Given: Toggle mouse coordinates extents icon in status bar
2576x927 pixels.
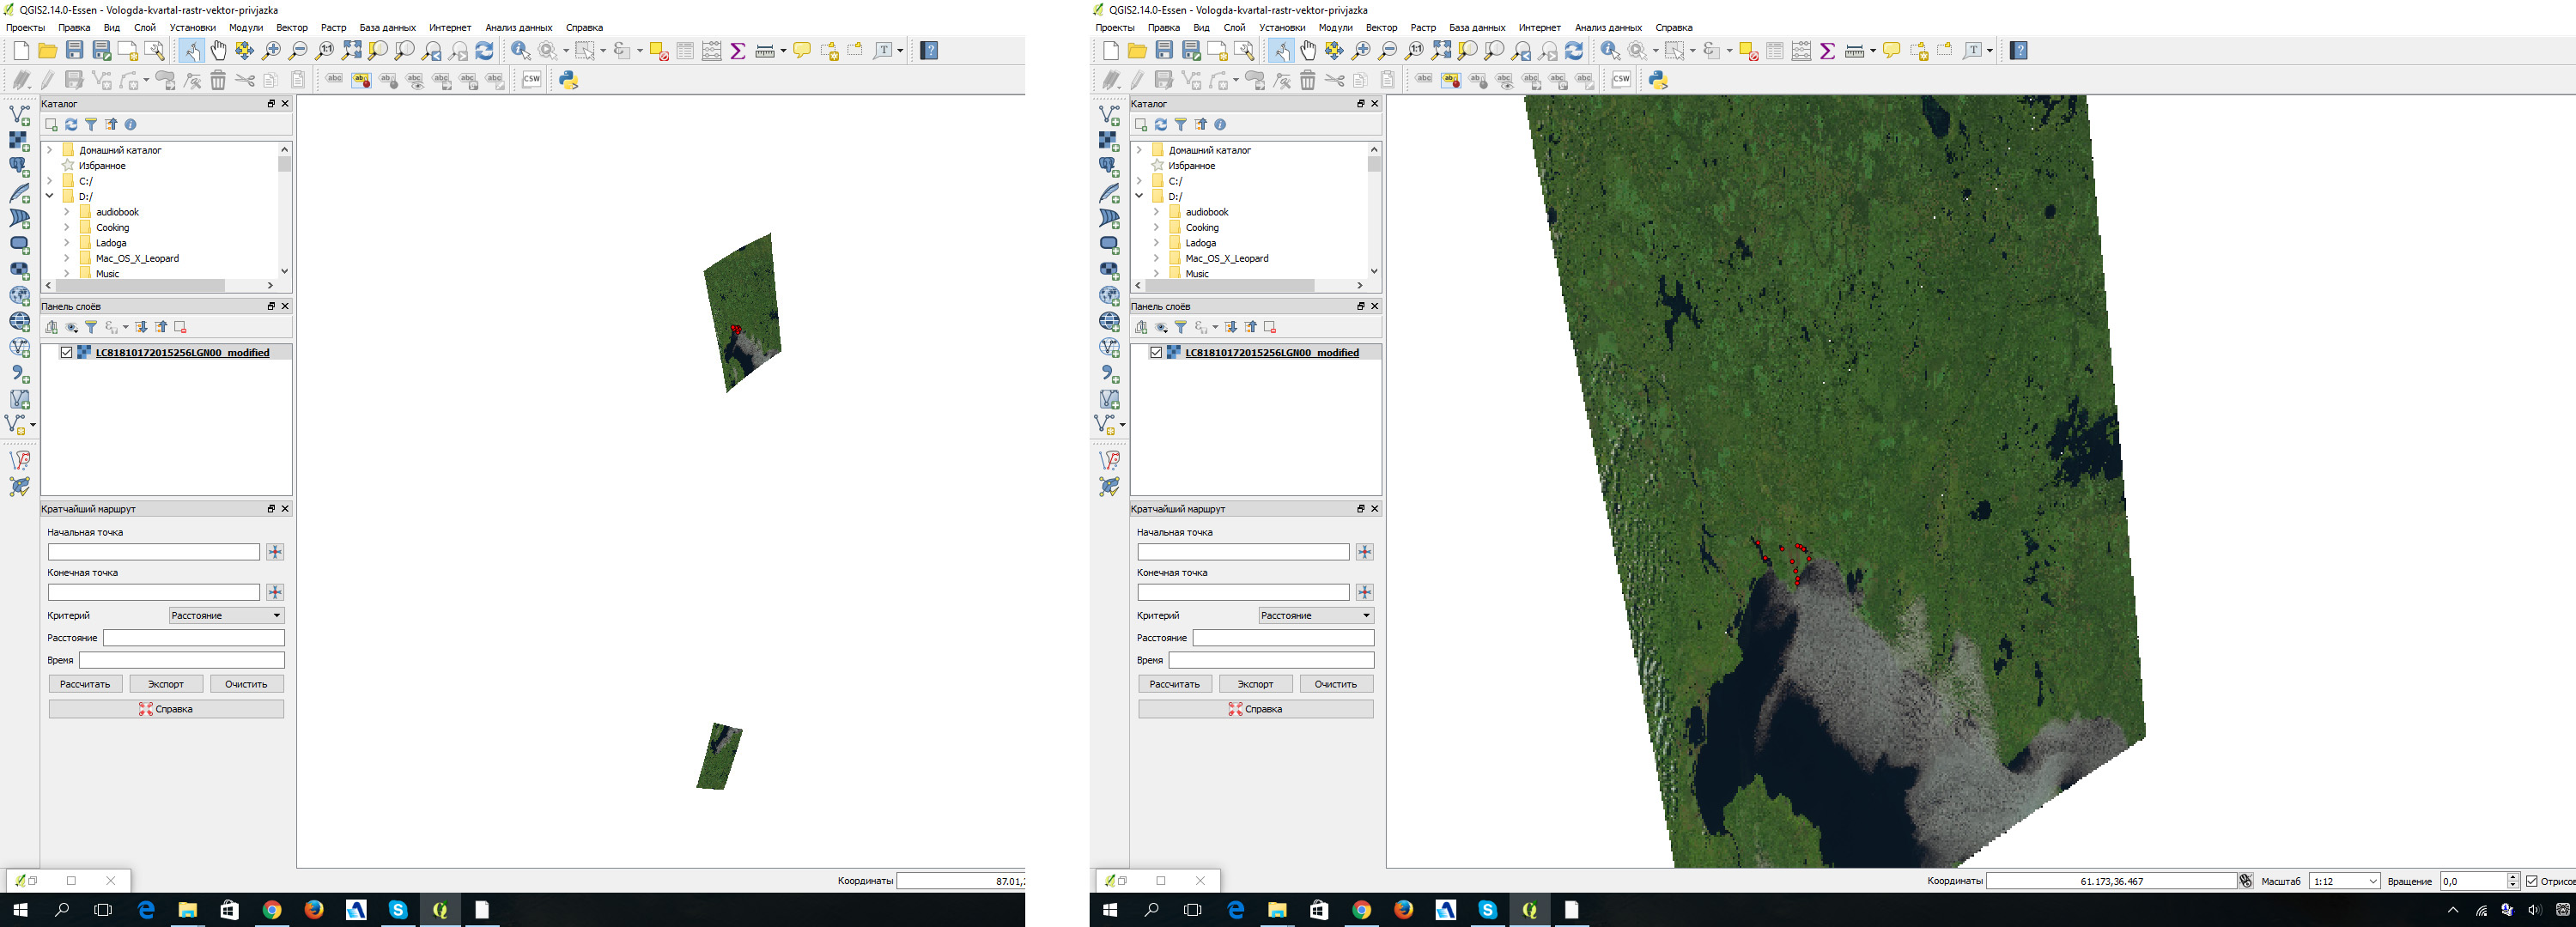Looking at the screenshot, I should click(x=2246, y=881).
